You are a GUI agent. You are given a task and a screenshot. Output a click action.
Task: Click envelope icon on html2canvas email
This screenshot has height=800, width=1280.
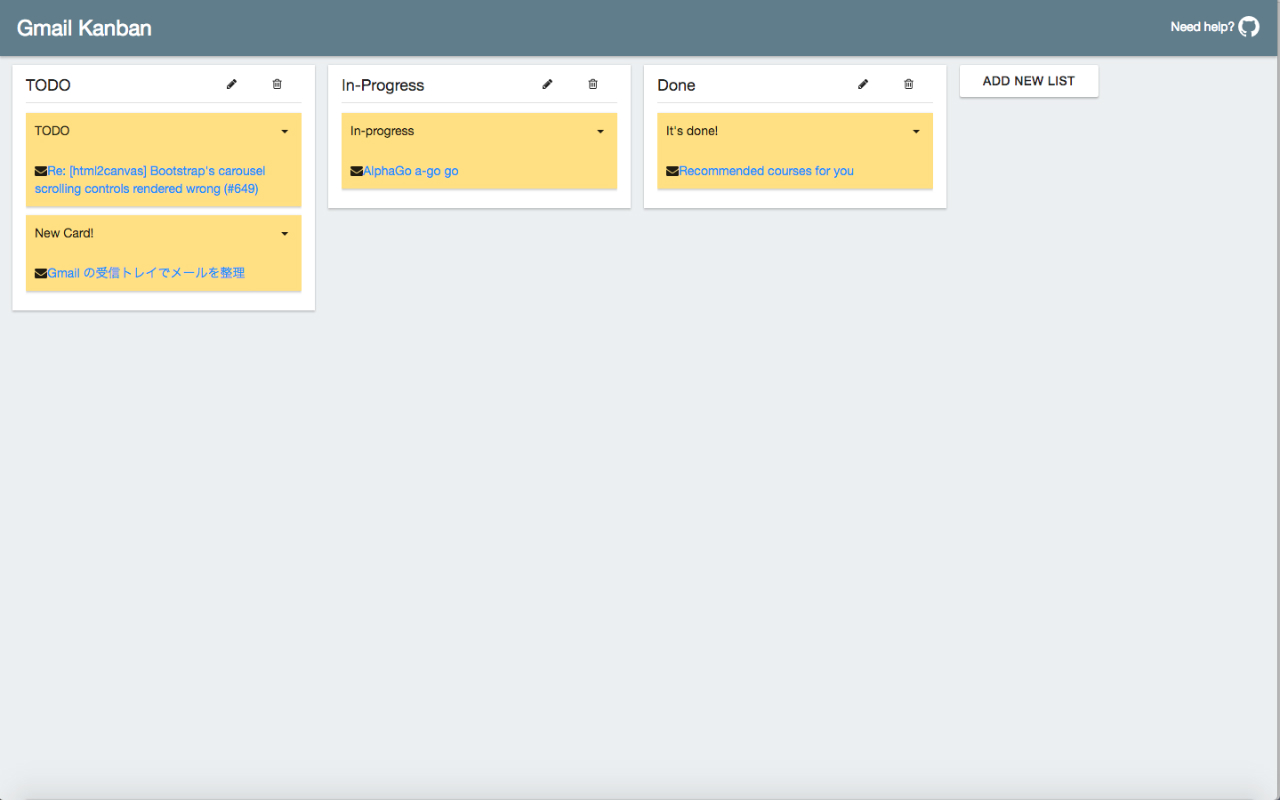coord(41,171)
